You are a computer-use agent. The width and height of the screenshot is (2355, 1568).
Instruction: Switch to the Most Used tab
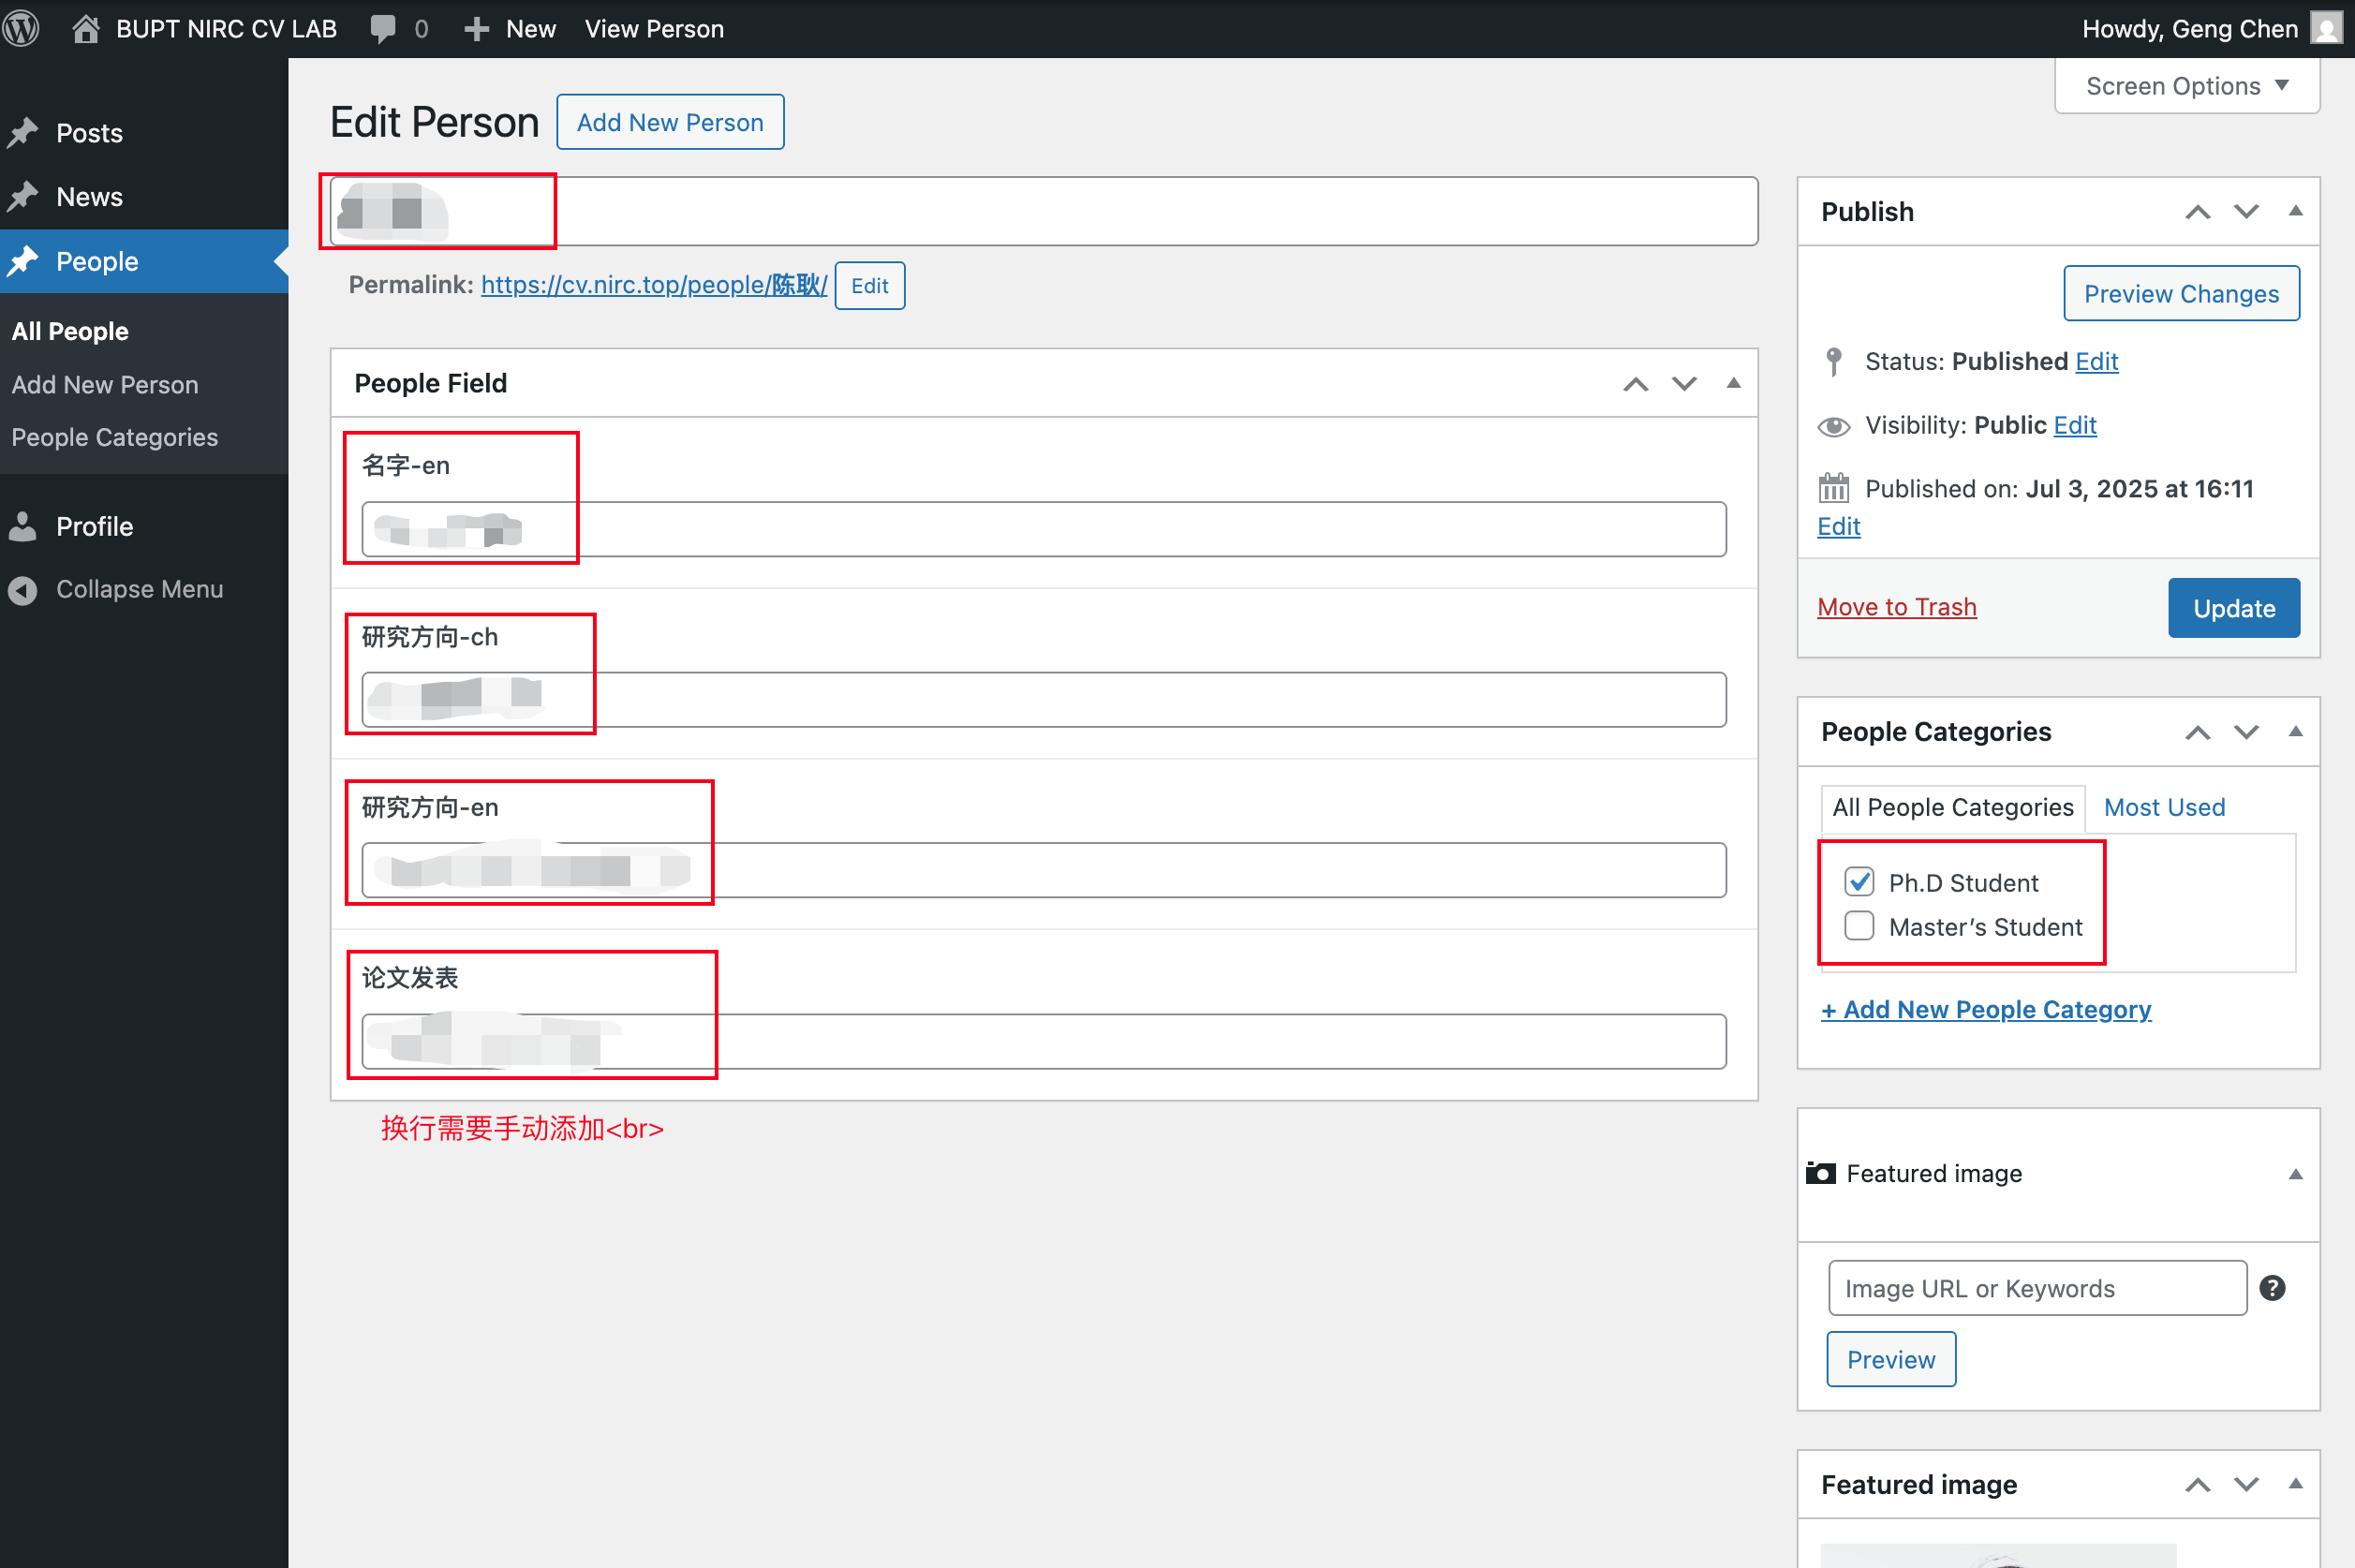click(2164, 807)
